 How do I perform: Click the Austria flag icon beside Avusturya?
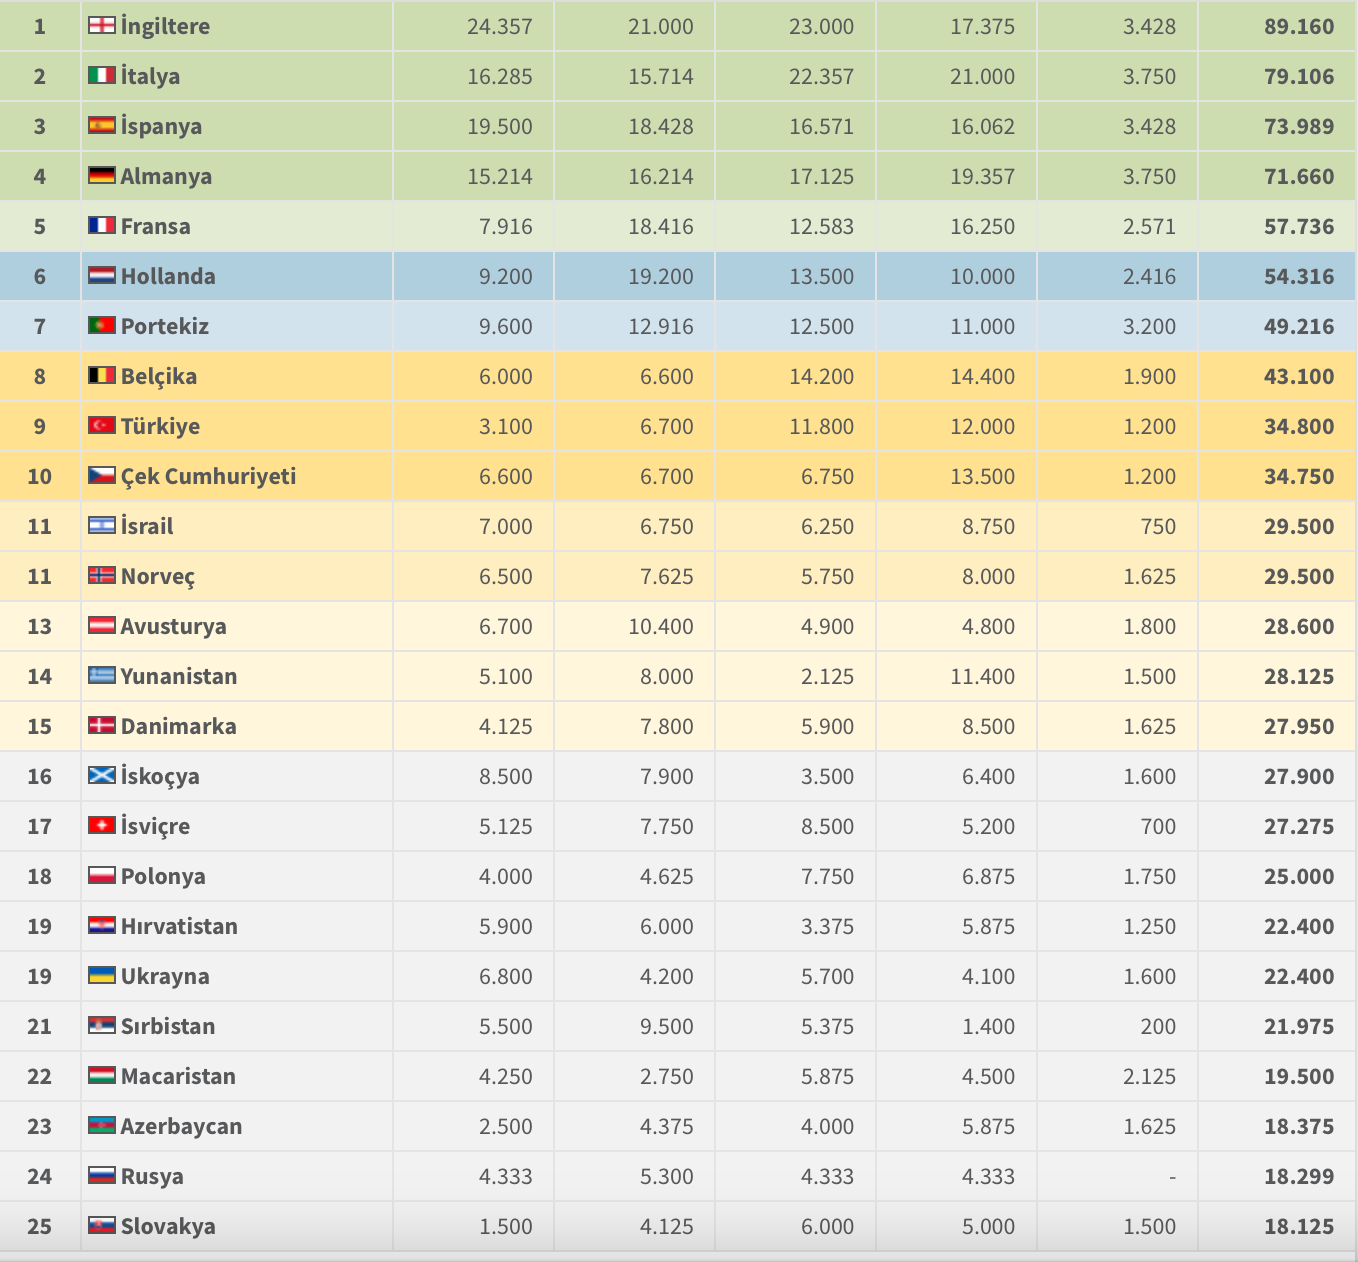[101, 624]
